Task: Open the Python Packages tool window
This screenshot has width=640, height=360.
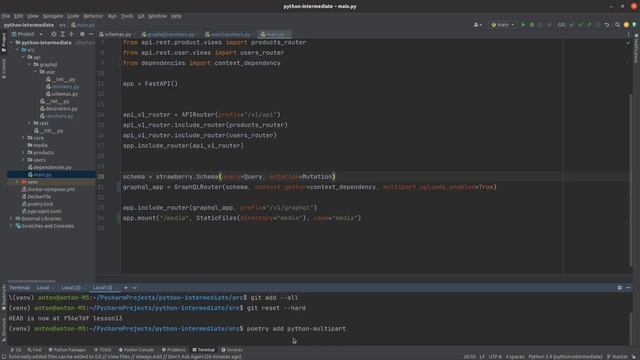Action: (x=67, y=350)
